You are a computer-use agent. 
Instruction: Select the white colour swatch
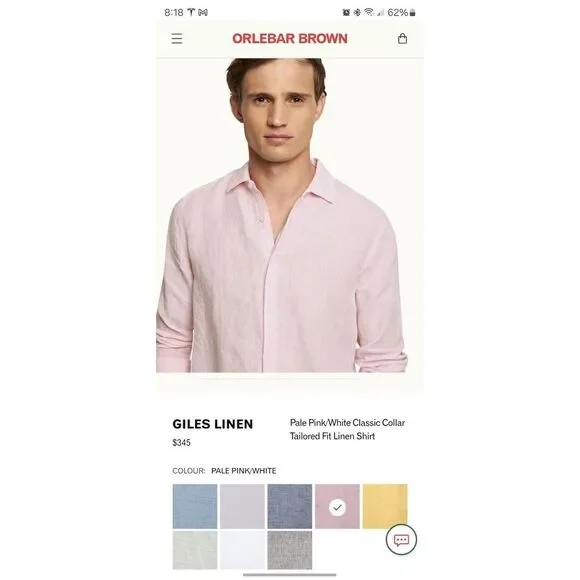coord(242,550)
